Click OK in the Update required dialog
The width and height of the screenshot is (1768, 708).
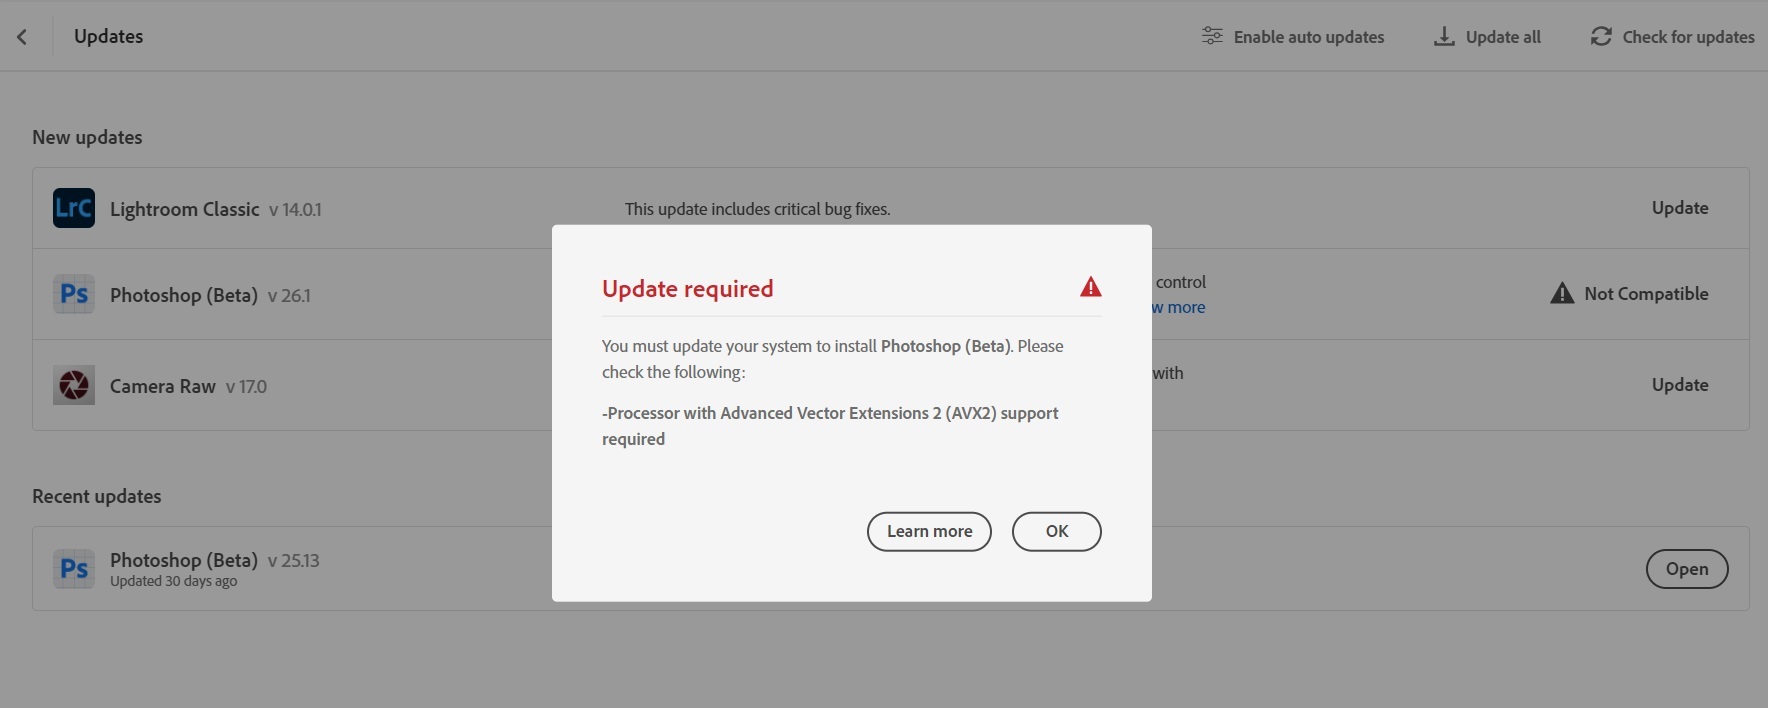pyautogui.click(x=1057, y=531)
